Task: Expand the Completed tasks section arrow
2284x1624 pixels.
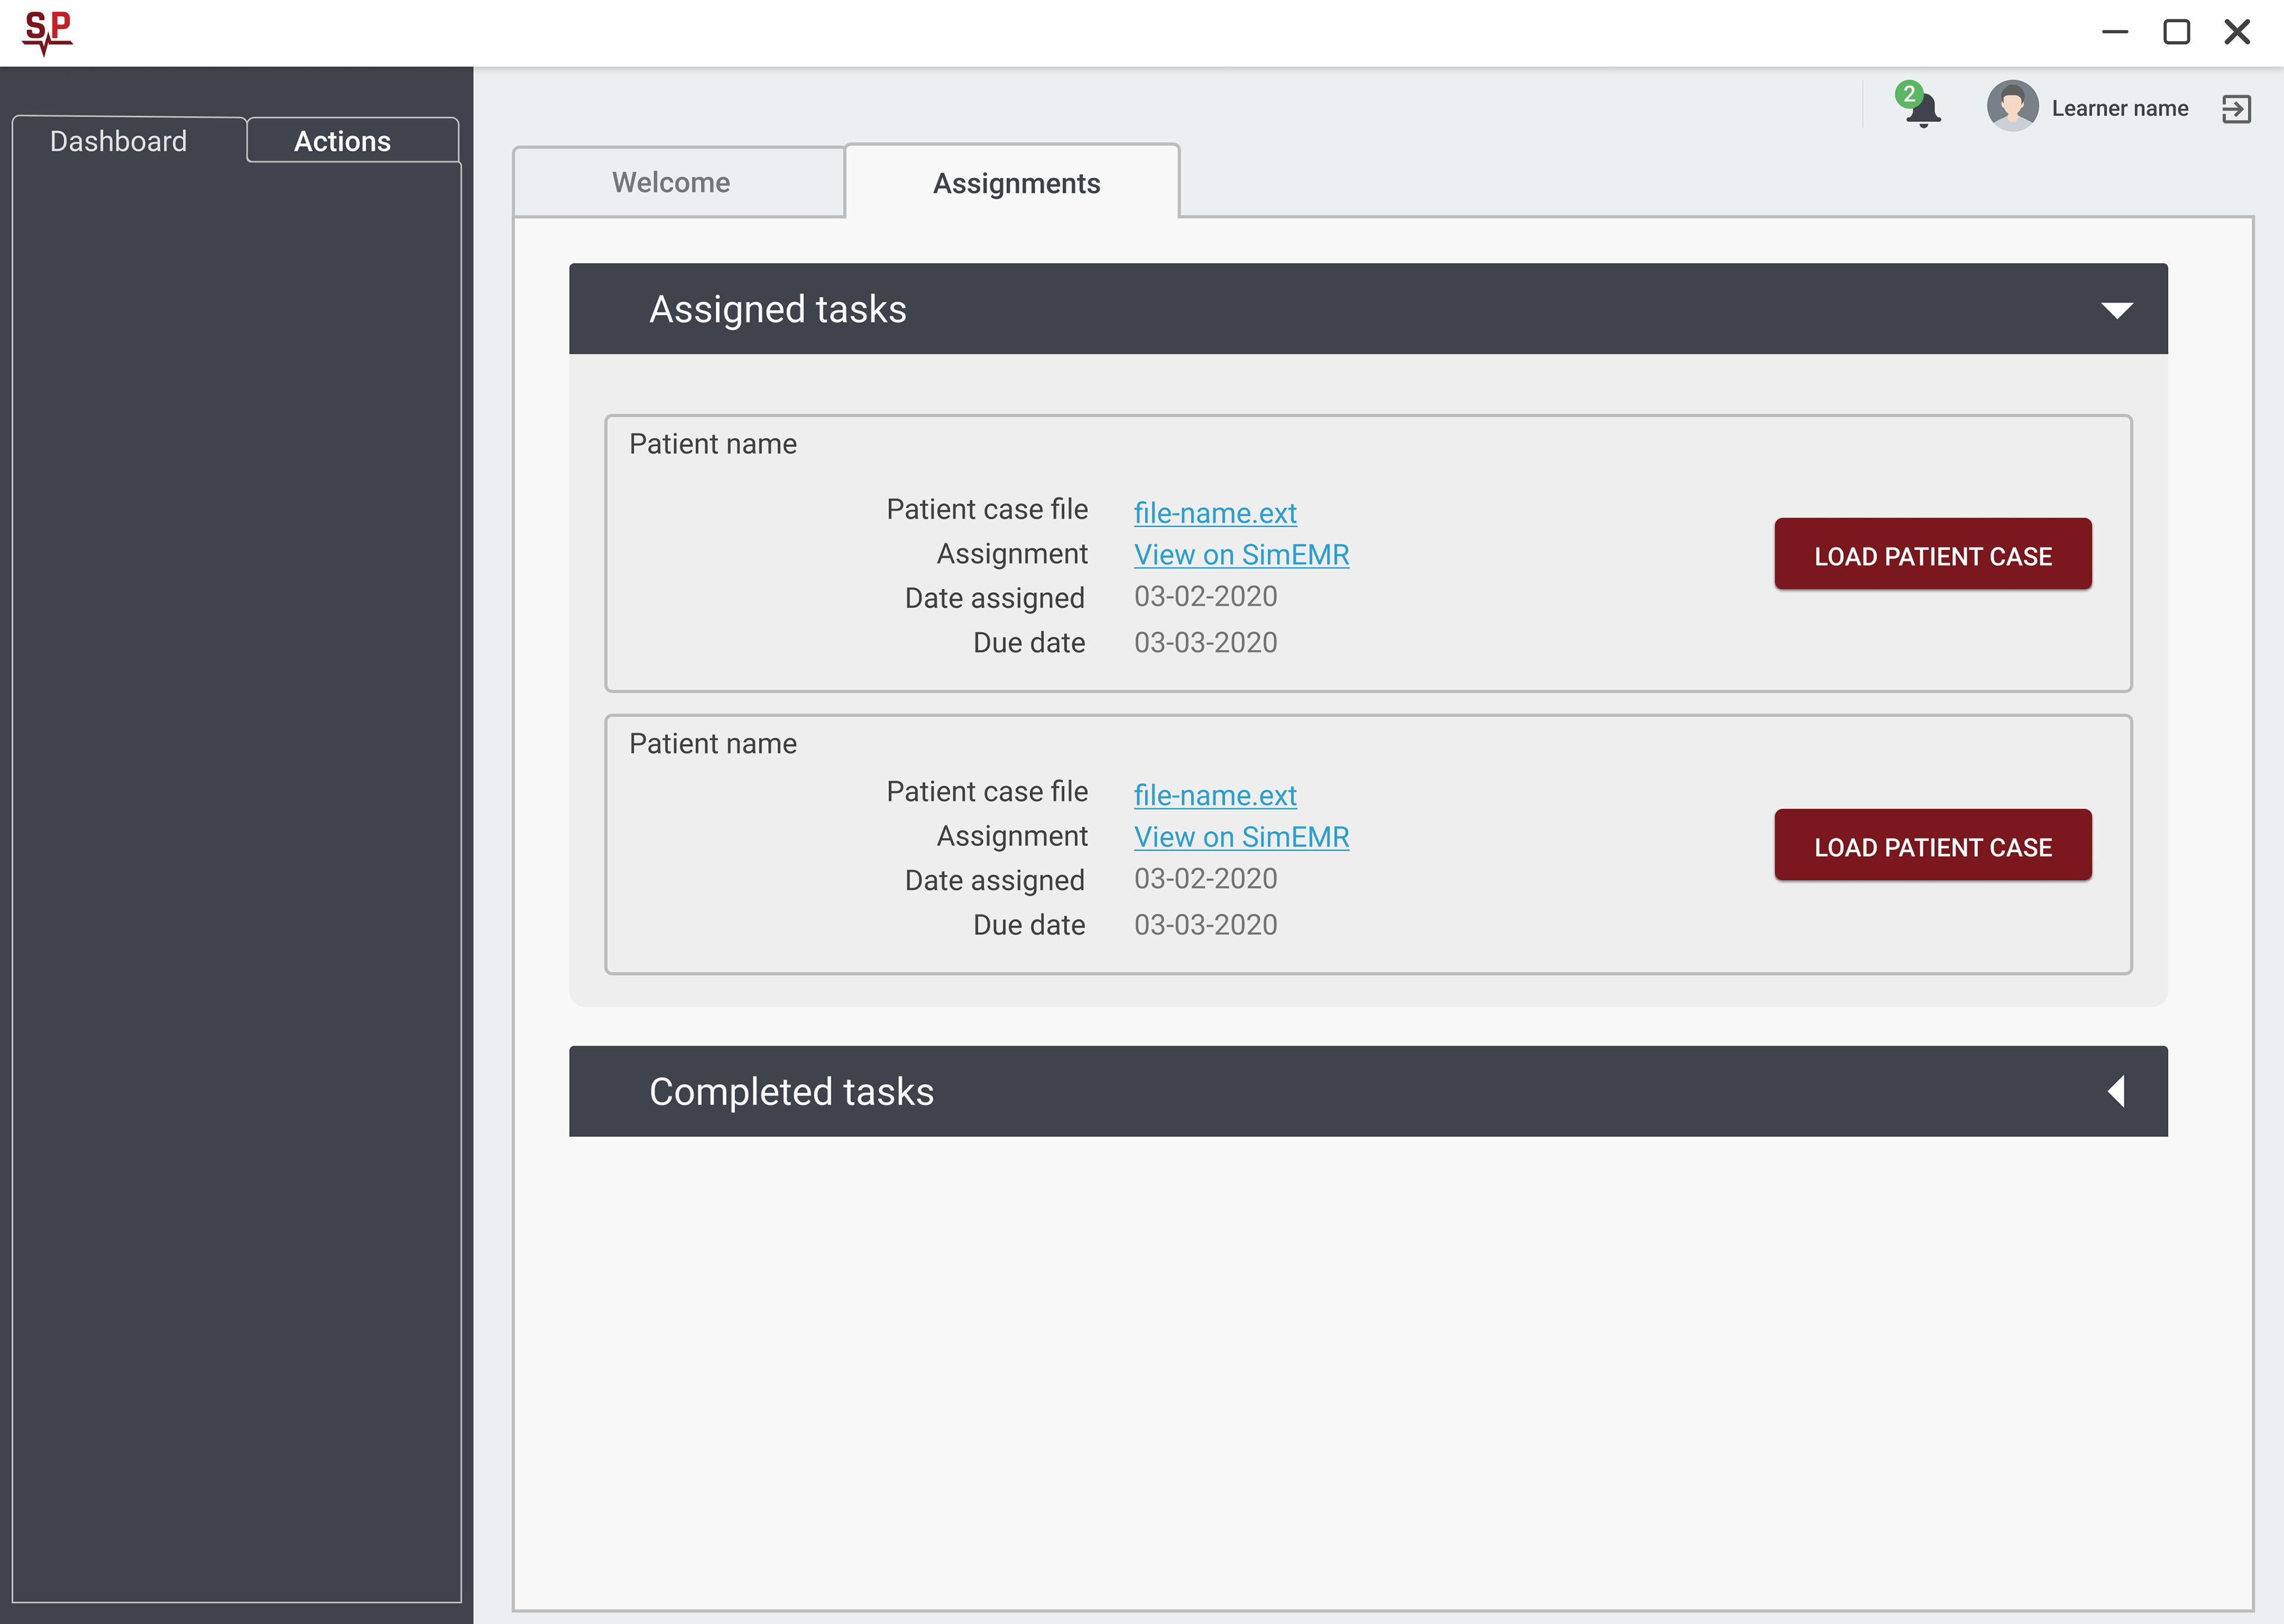Action: 2116,1091
